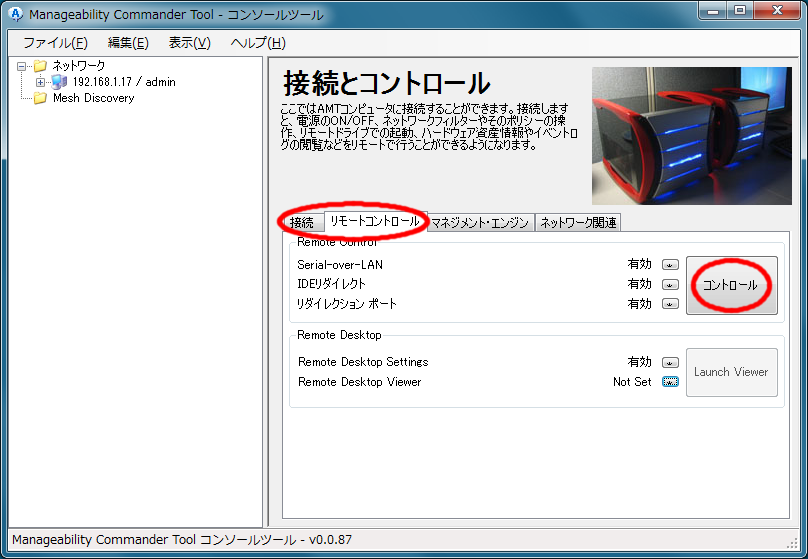Open the Serial-over-LAN setting dropdown button

pos(670,265)
